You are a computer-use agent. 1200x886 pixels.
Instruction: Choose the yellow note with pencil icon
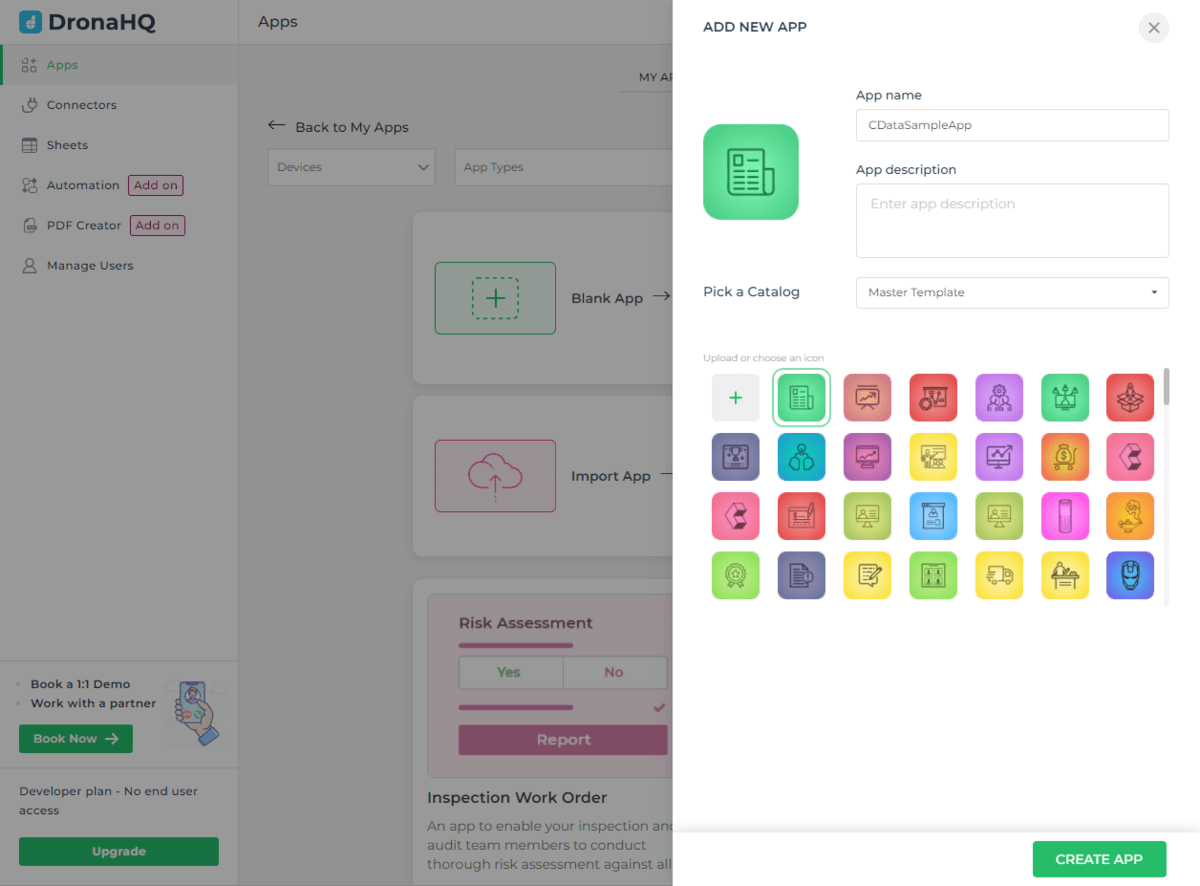867,575
